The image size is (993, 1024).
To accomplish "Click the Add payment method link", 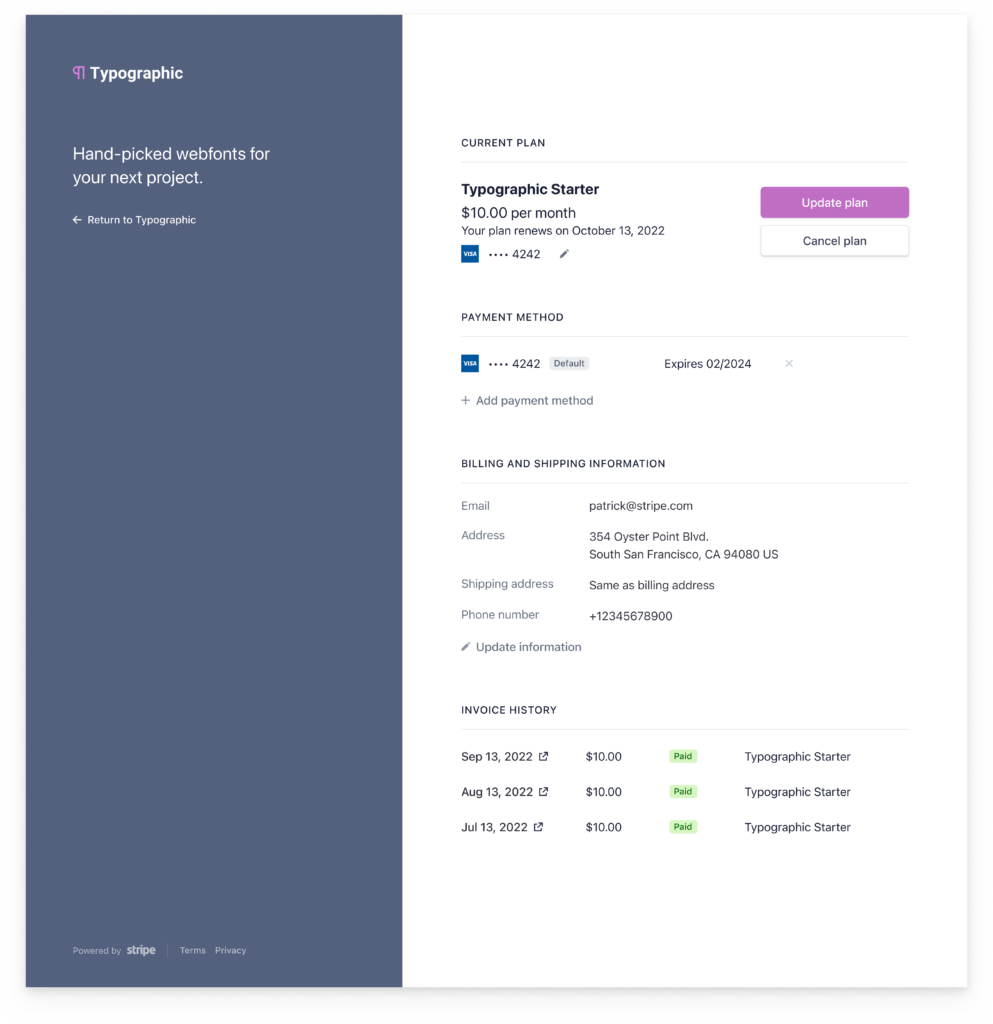I will click(528, 400).
